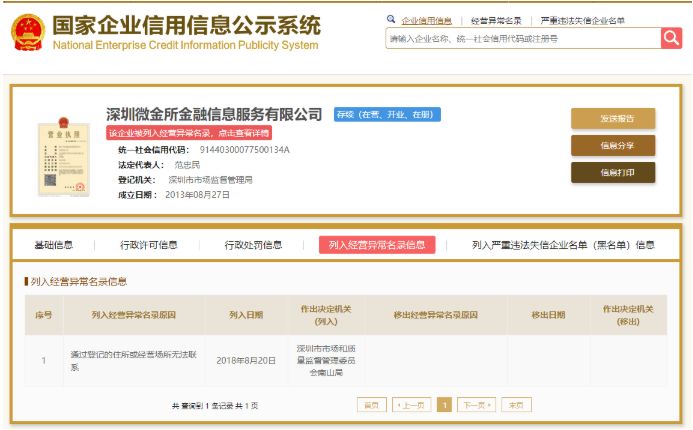This screenshot has height=430, width=693.
Task: Switch to the 行政处罚信息 tab
Action: [253, 245]
